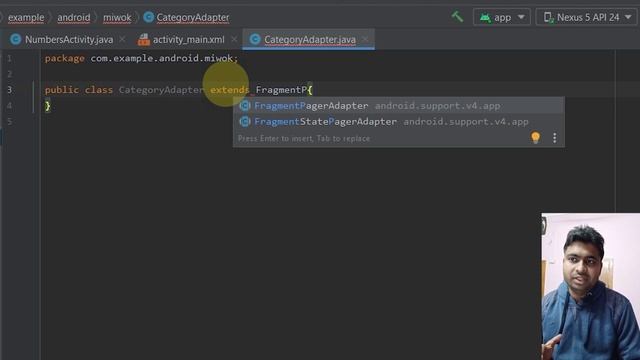
Task: Switch to the activity_main.xml tab
Action: 189,40
